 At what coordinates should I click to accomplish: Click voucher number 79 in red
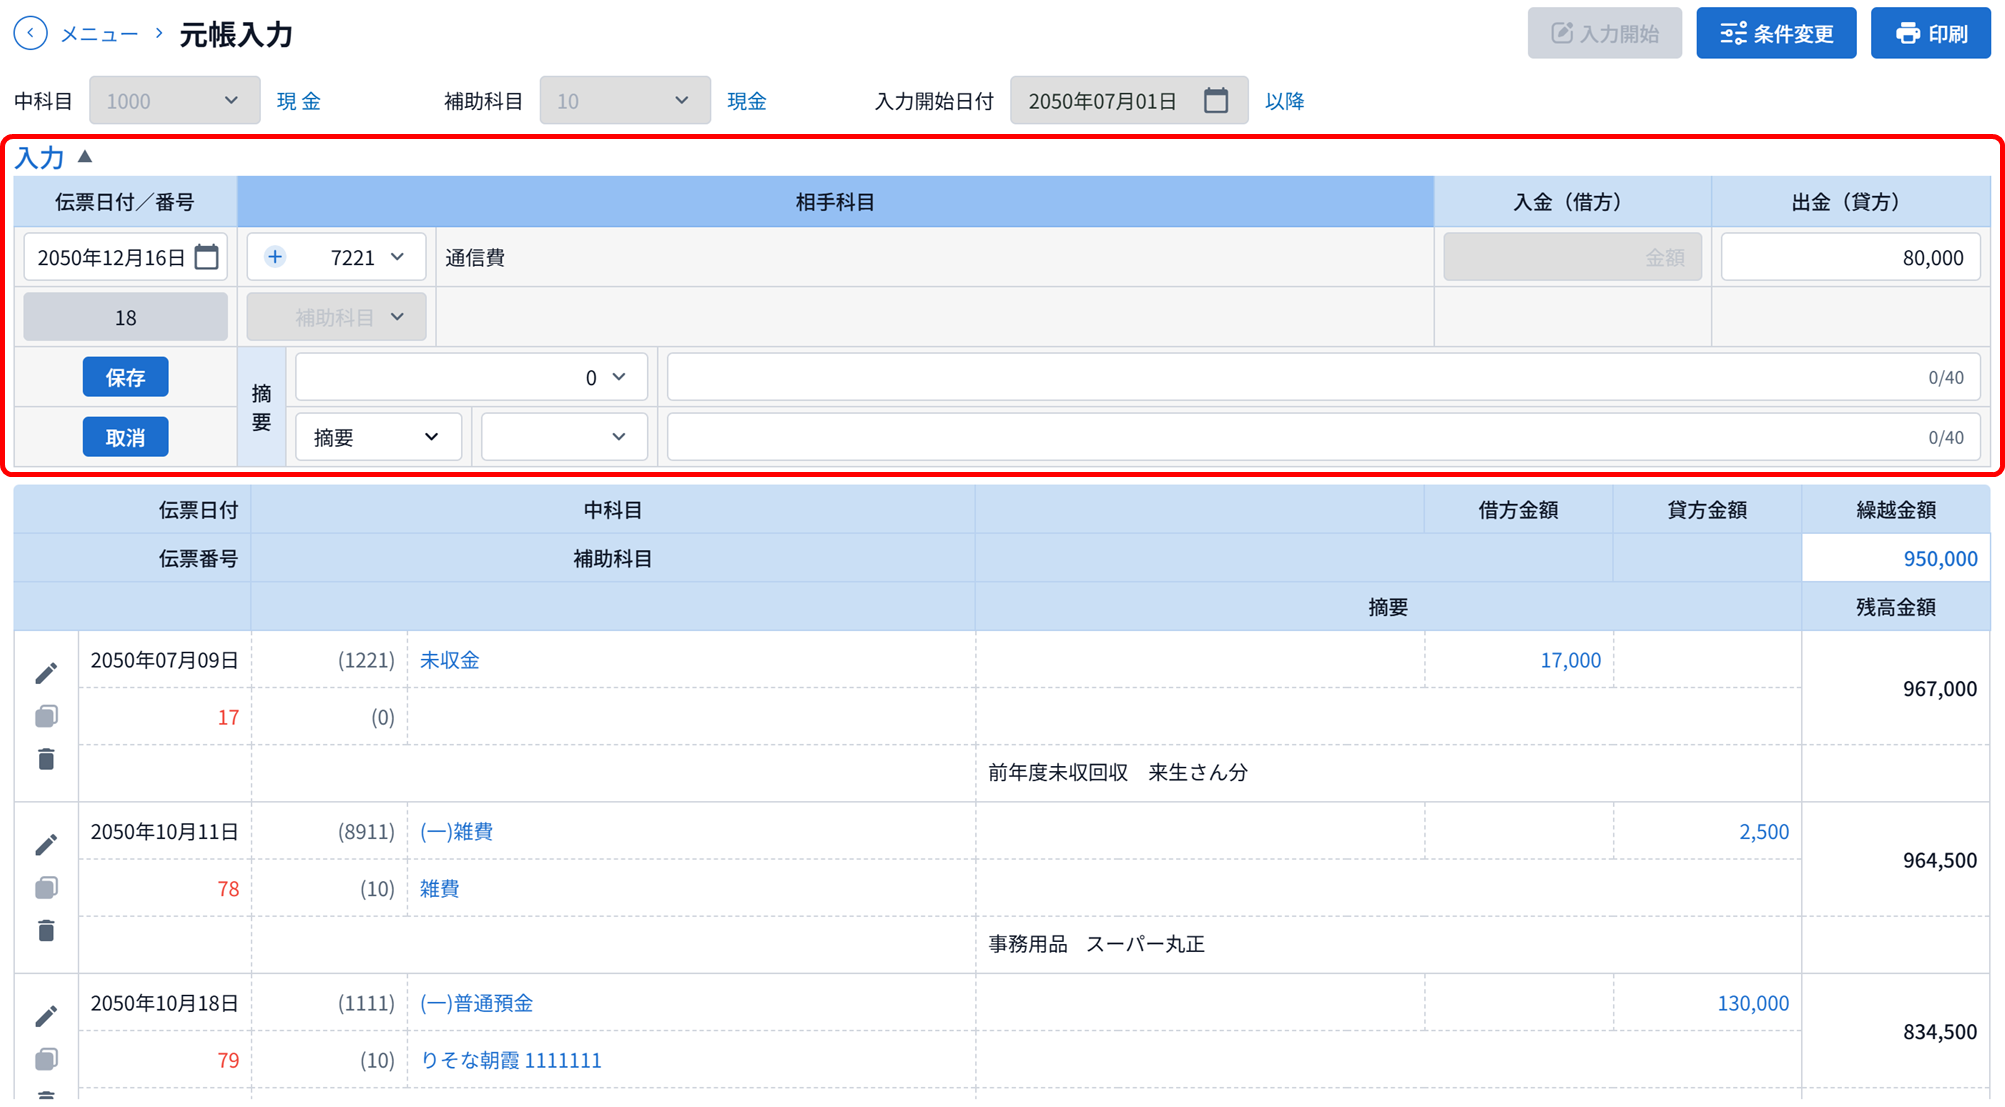(x=228, y=1060)
